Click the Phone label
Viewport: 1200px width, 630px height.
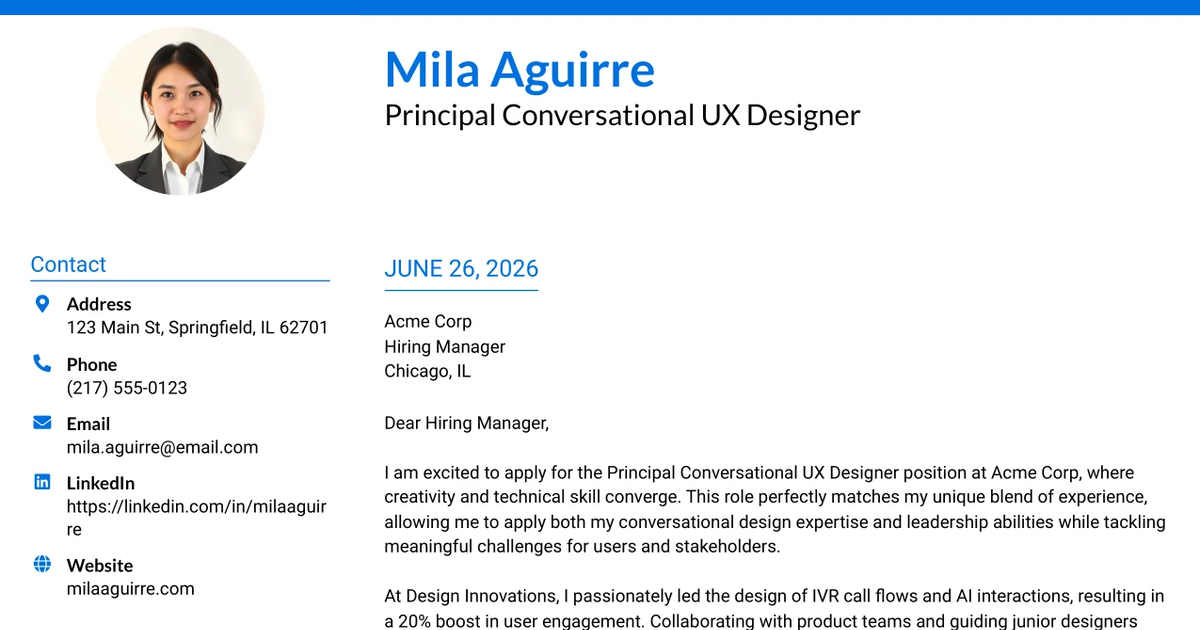click(x=92, y=364)
